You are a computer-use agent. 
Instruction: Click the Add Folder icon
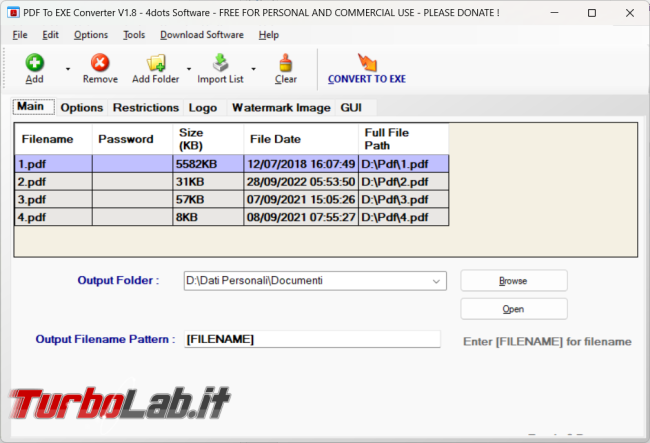click(156, 63)
